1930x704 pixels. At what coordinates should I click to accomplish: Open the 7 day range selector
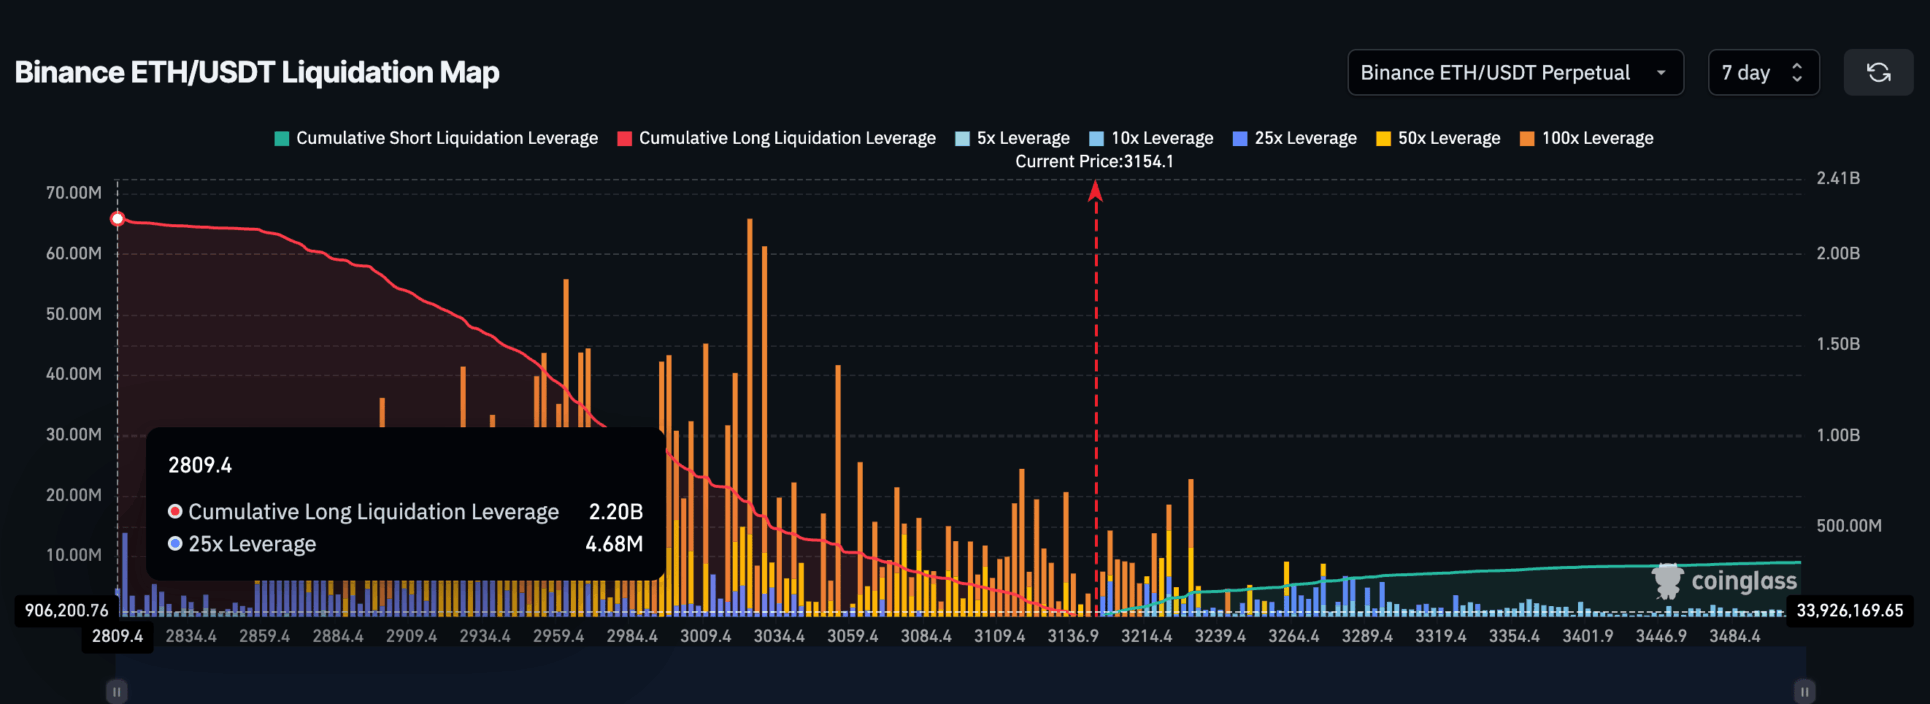(1762, 73)
